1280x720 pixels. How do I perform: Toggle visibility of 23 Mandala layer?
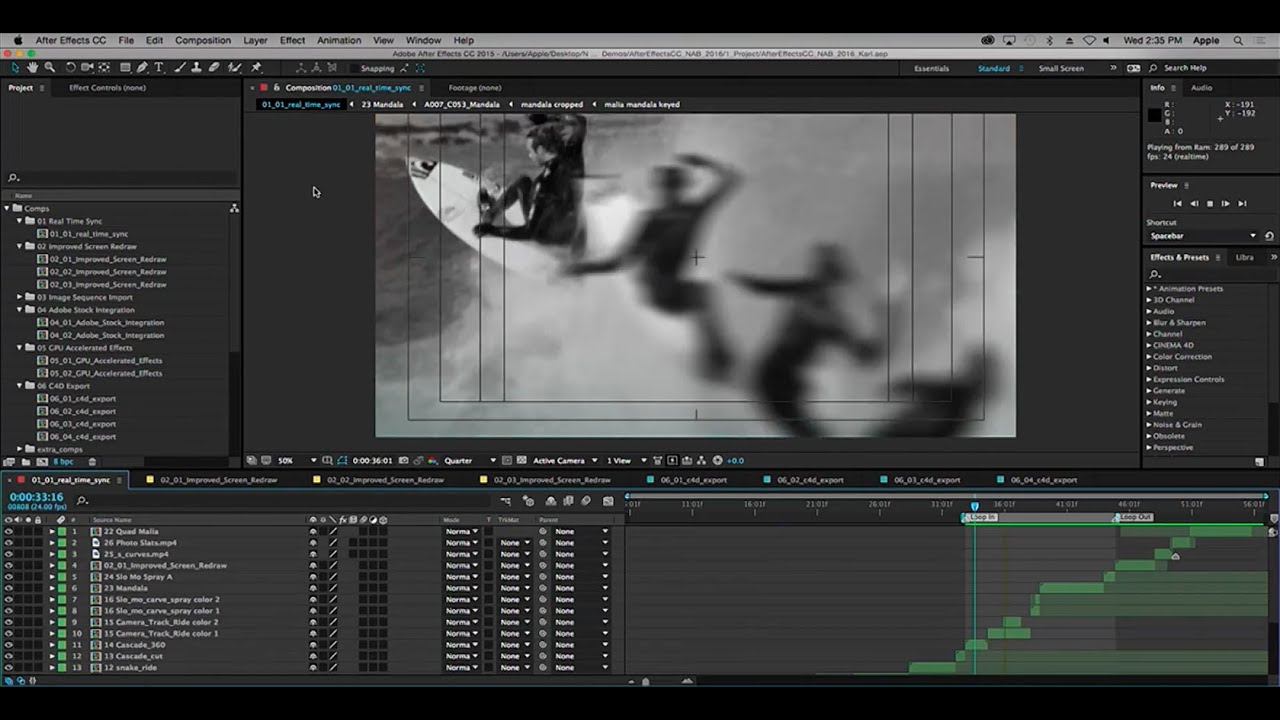9,588
